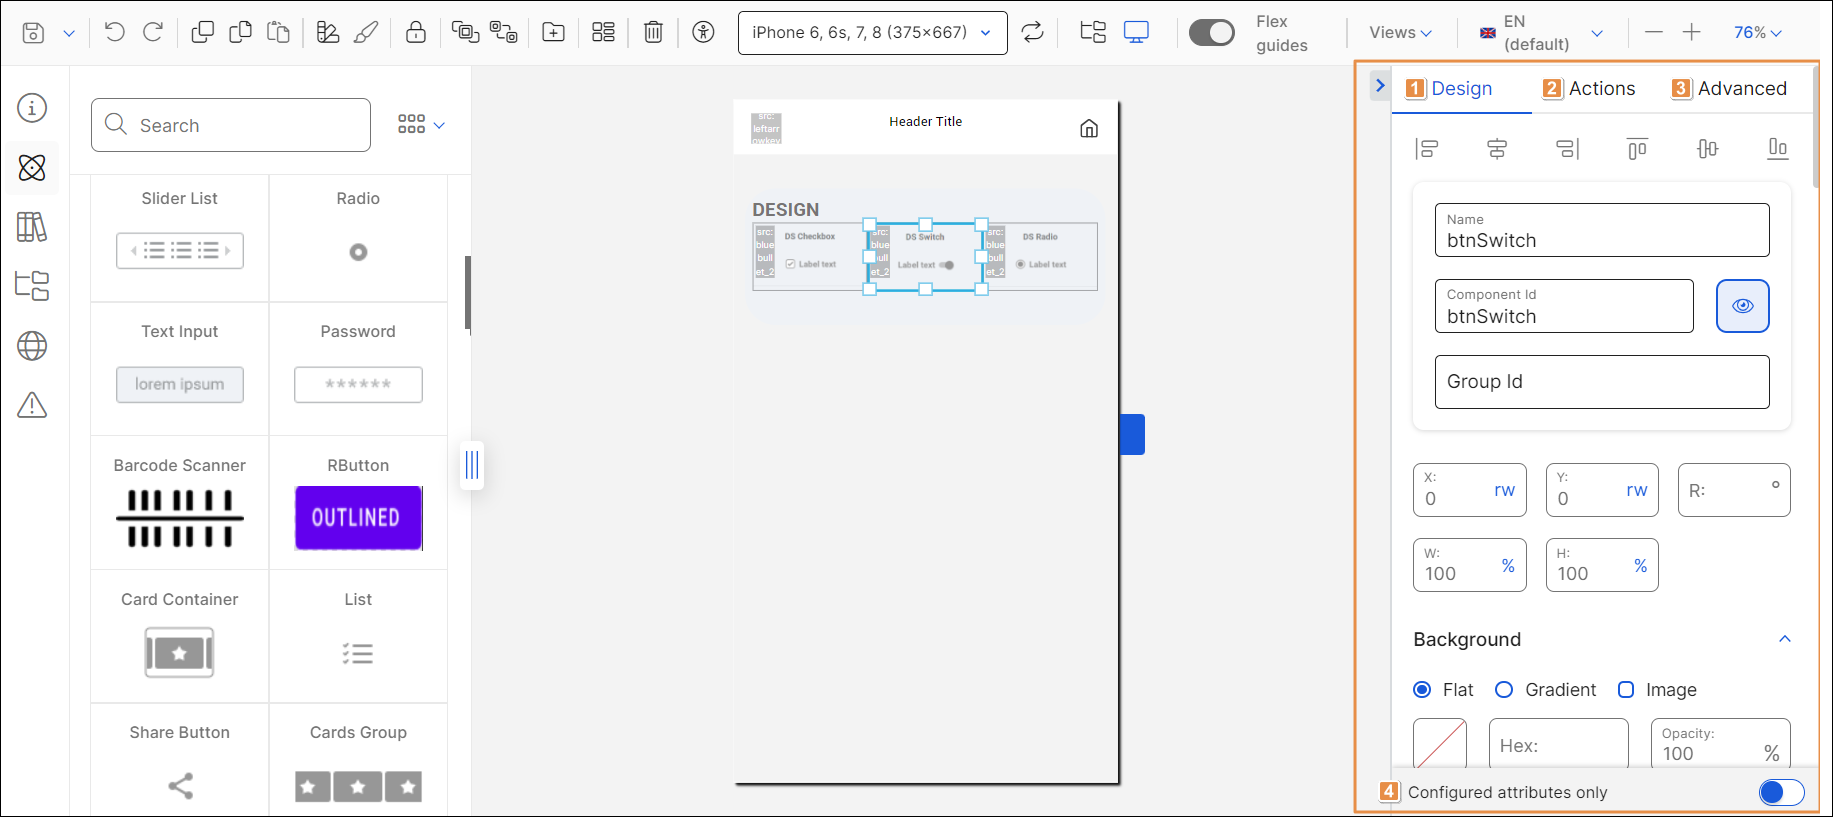
Task: Open the component grid view dropdown
Action: (x=421, y=125)
